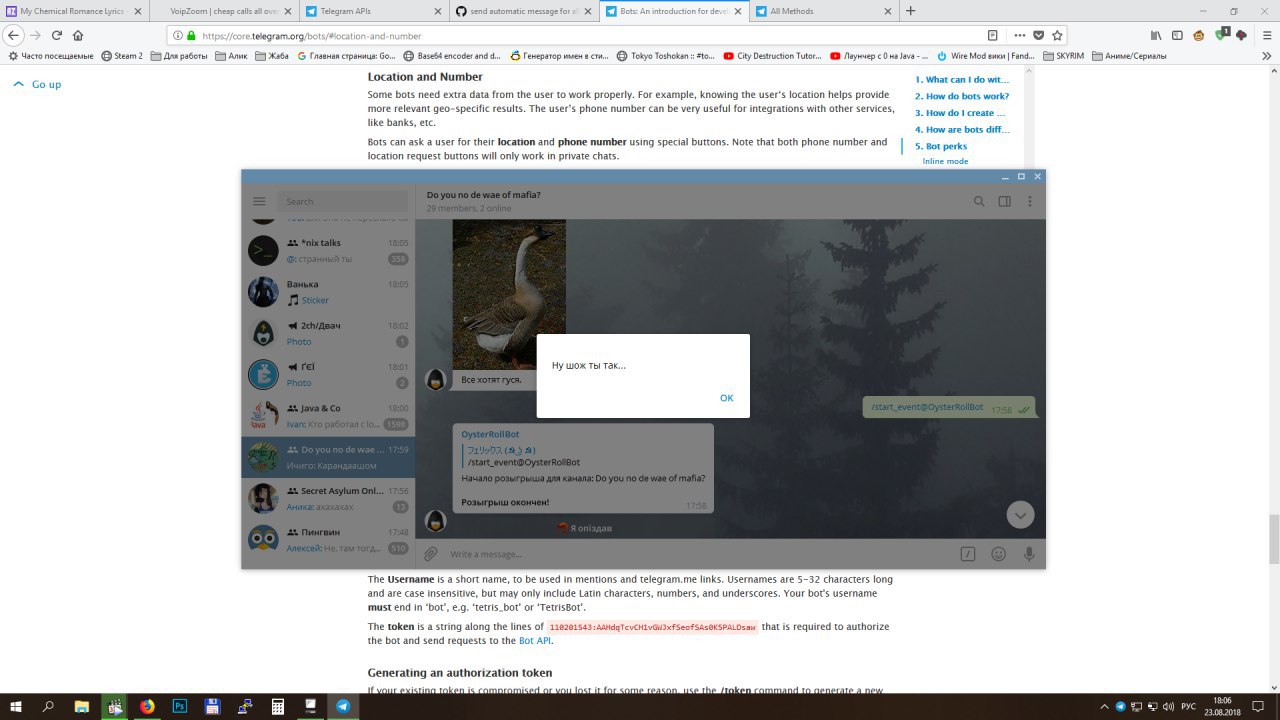Search messages in the current Telegram chat
1280x720 pixels.
coord(979,201)
